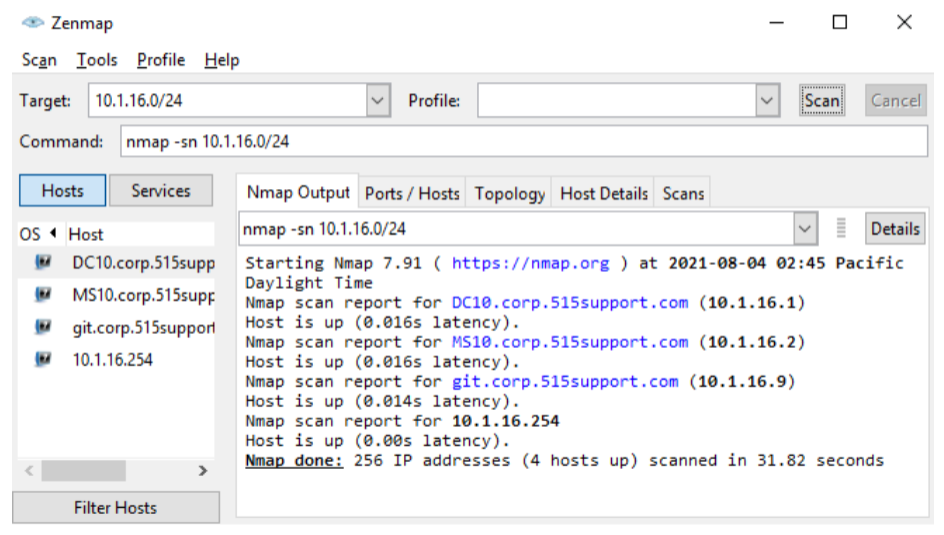This screenshot has height=535, width=944.
Task: Switch to the Nmap Output tab
Action: point(298,193)
